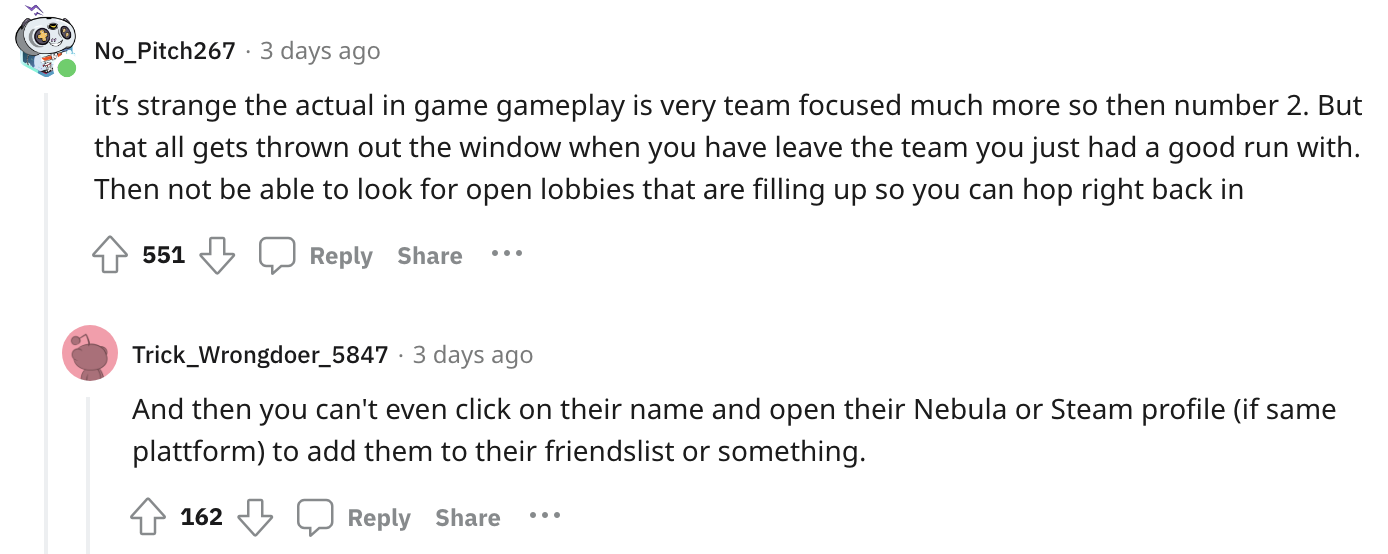Visit Trick_Wrongdoer_5847's user profile
The width and height of the screenshot is (1388, 554).
[x=260, y=354]
